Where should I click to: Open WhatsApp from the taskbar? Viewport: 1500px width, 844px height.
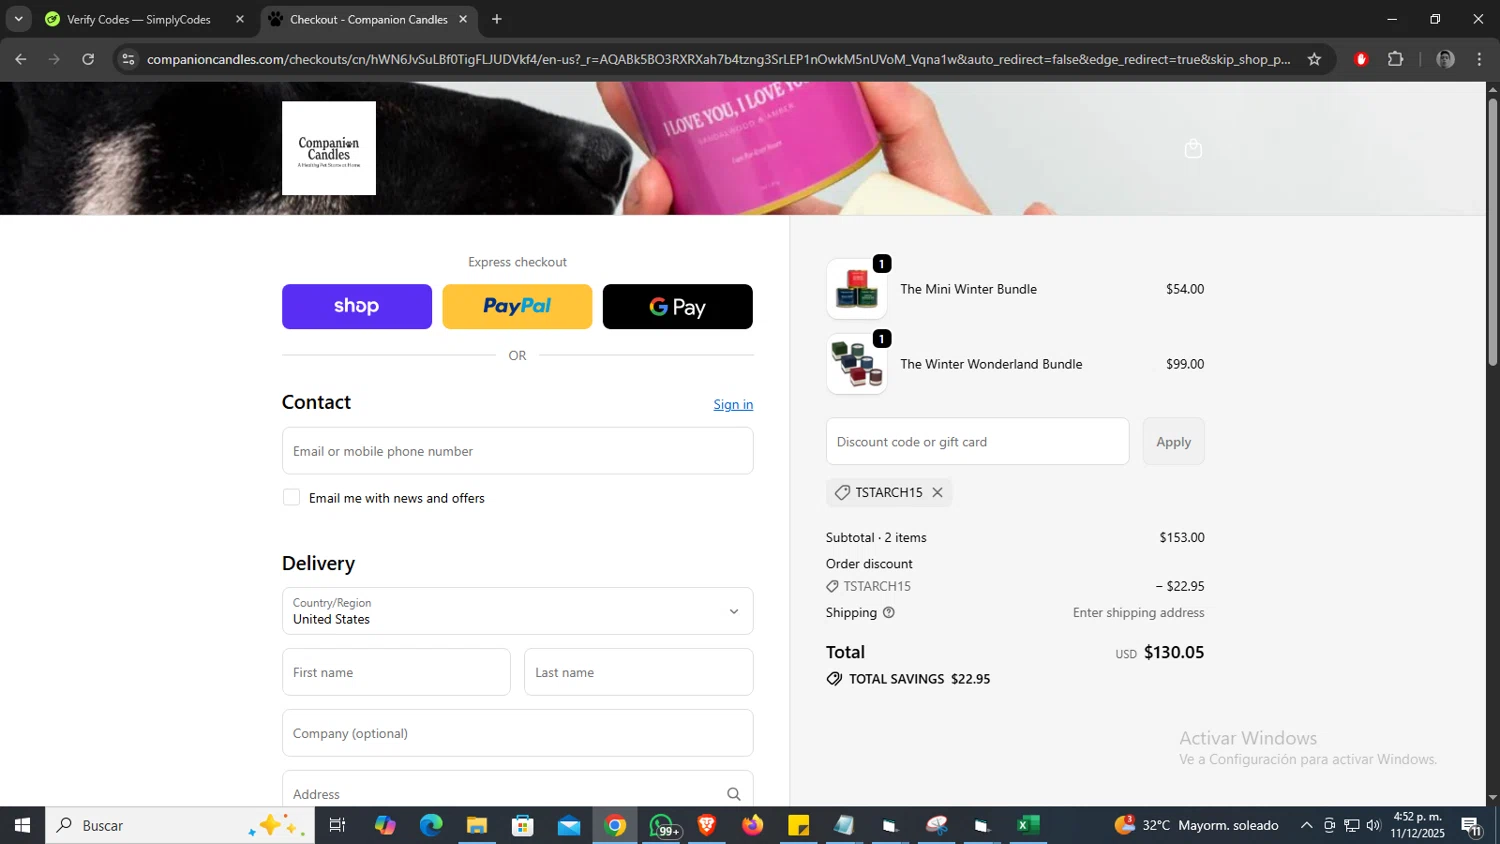pos(662,825)
